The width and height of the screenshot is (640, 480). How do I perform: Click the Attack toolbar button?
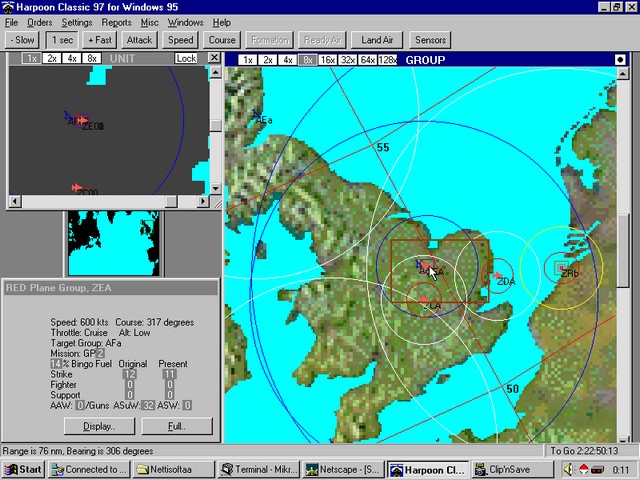(139, 40)
